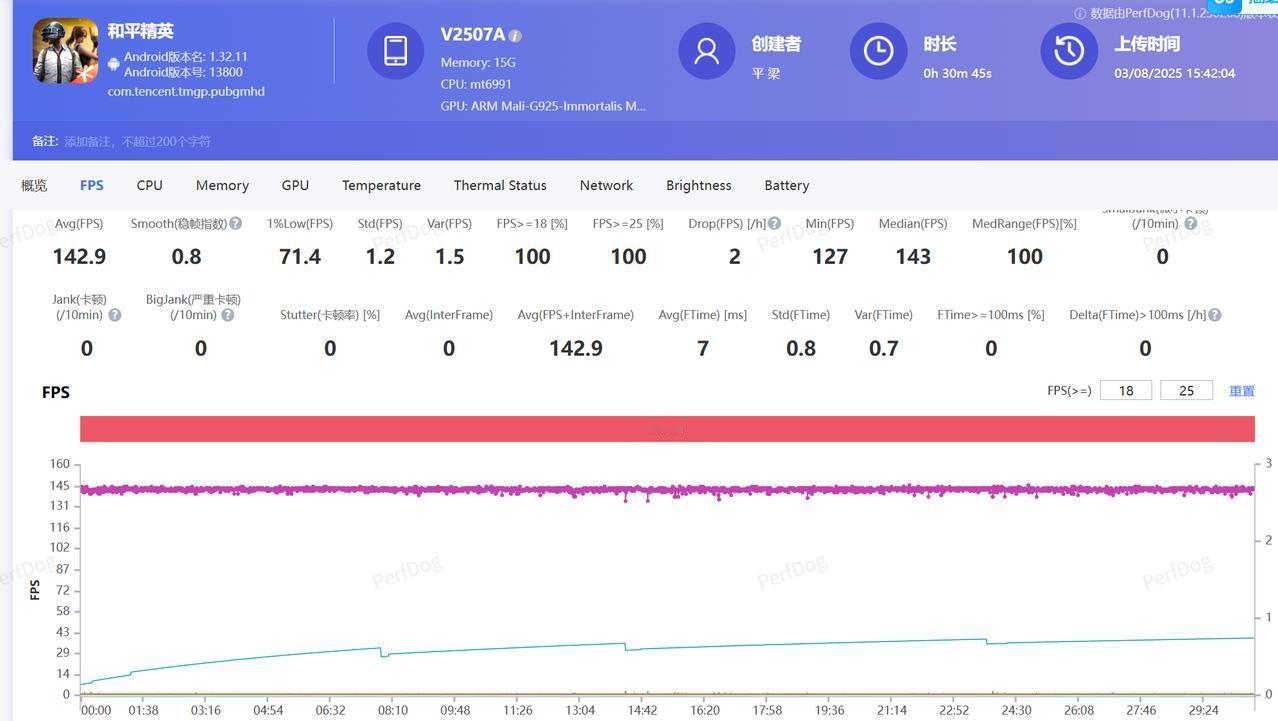Click the FPS chart title
Viewport: 1278px width, 721px height.
pos(56,392)
